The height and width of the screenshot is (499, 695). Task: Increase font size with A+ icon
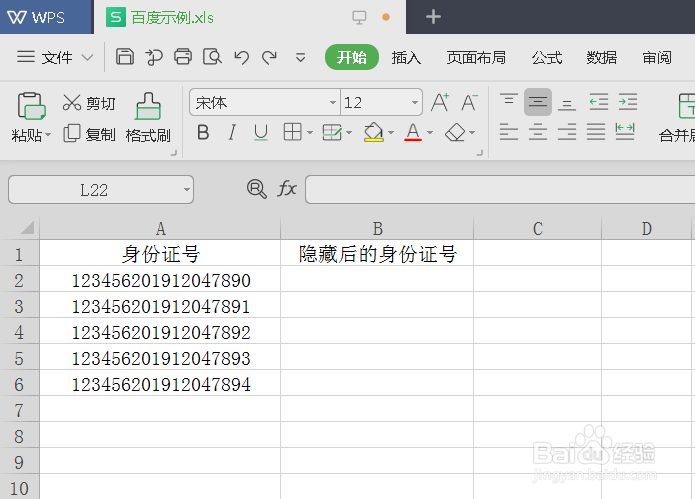coord(440,102)
